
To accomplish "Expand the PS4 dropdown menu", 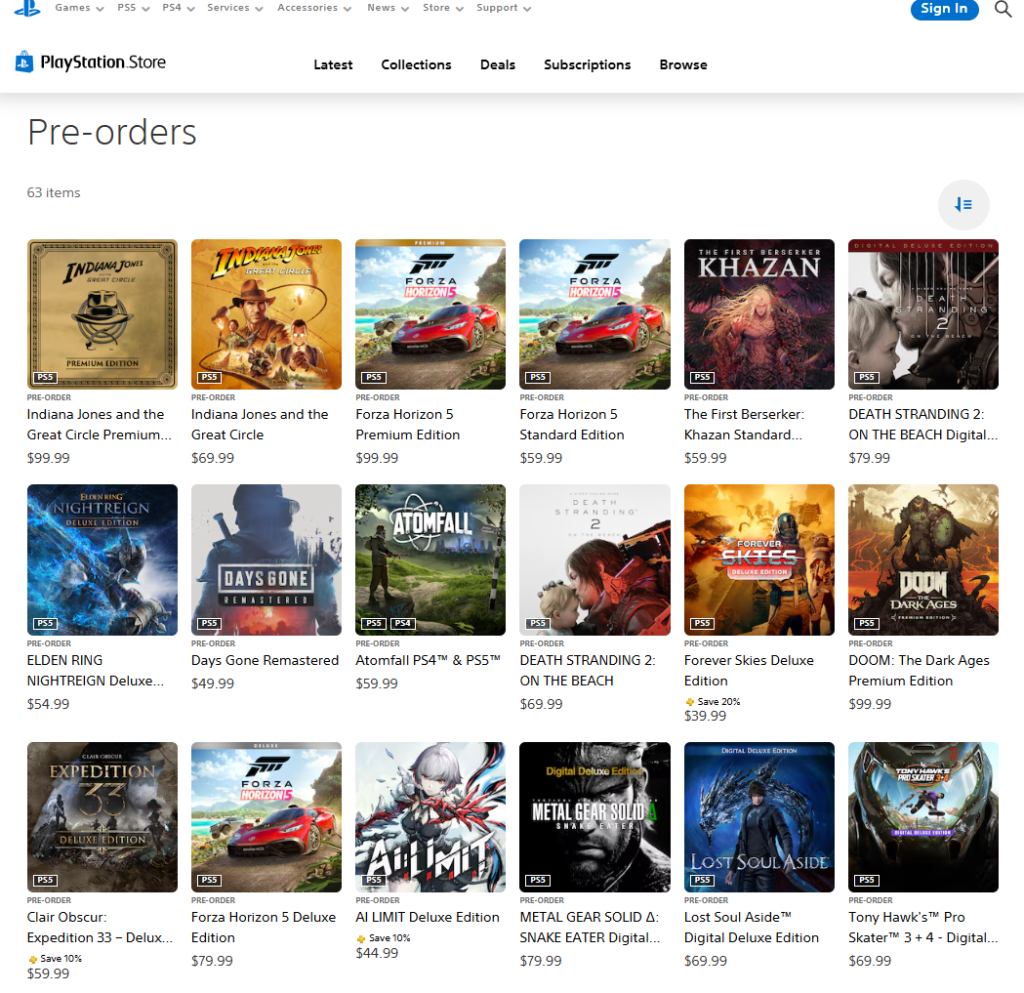I will coord(178,8).
